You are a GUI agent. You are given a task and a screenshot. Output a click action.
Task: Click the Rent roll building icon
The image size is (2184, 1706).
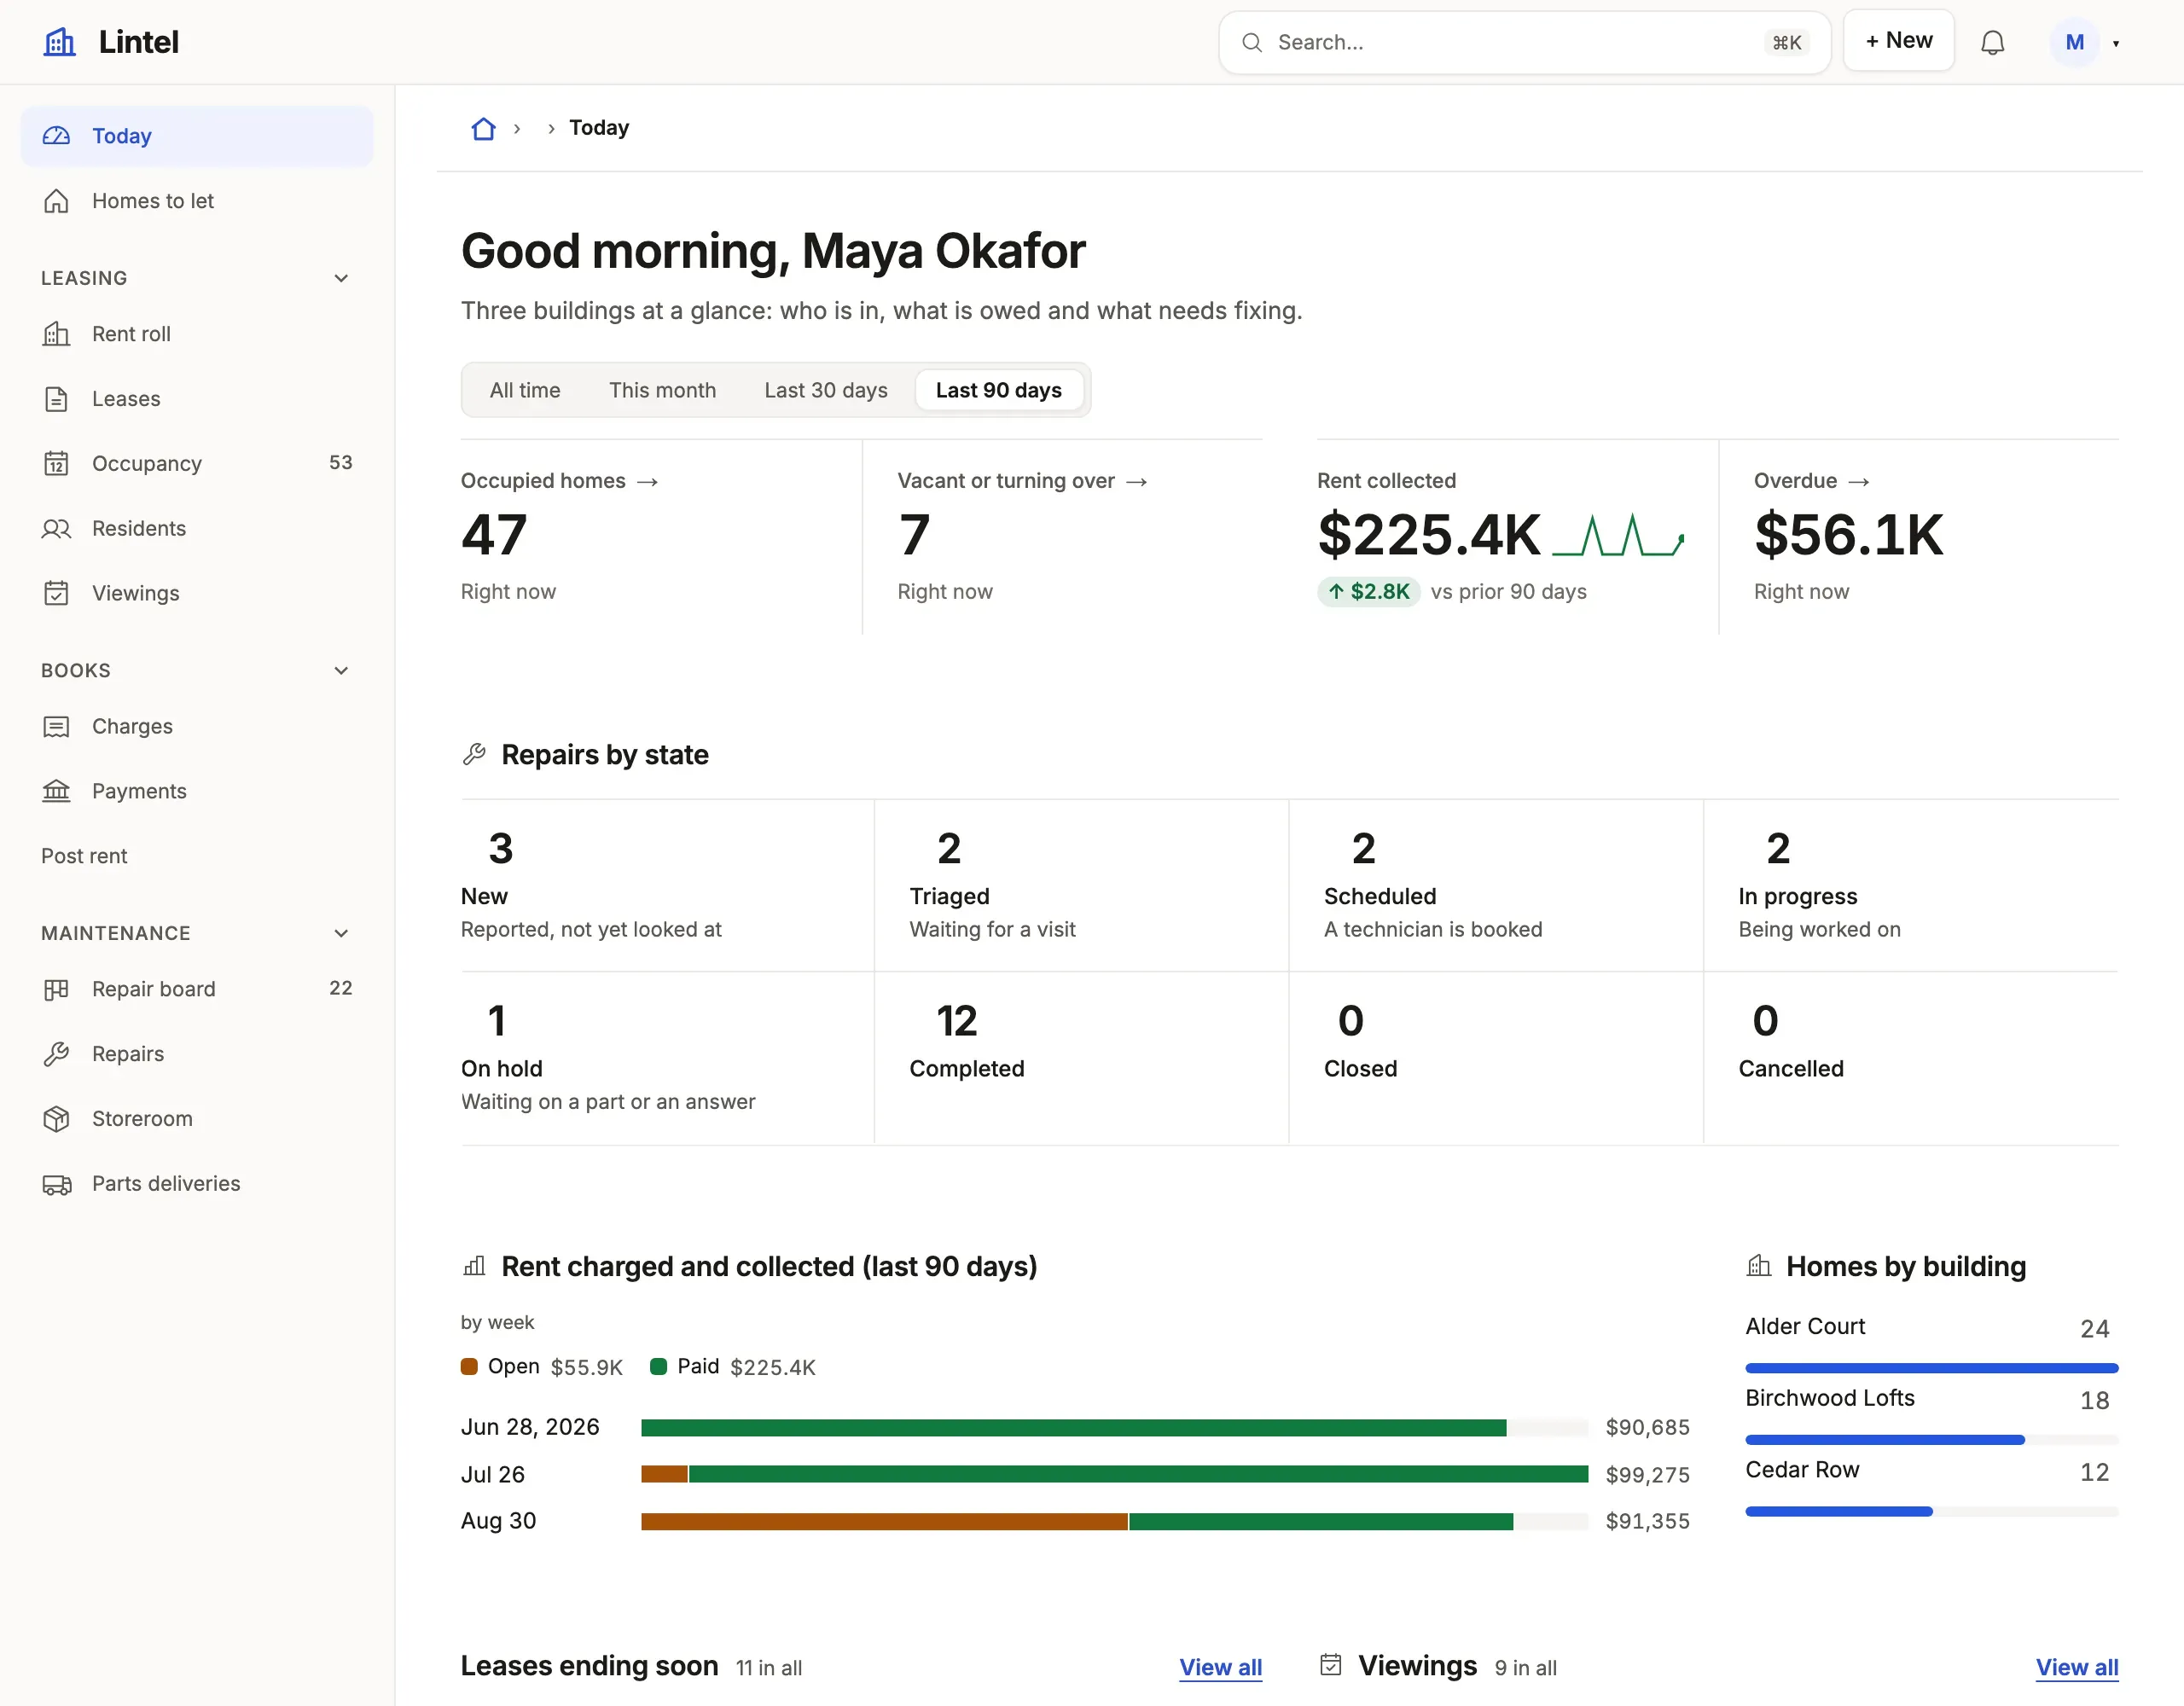click(x=57, y=334)
